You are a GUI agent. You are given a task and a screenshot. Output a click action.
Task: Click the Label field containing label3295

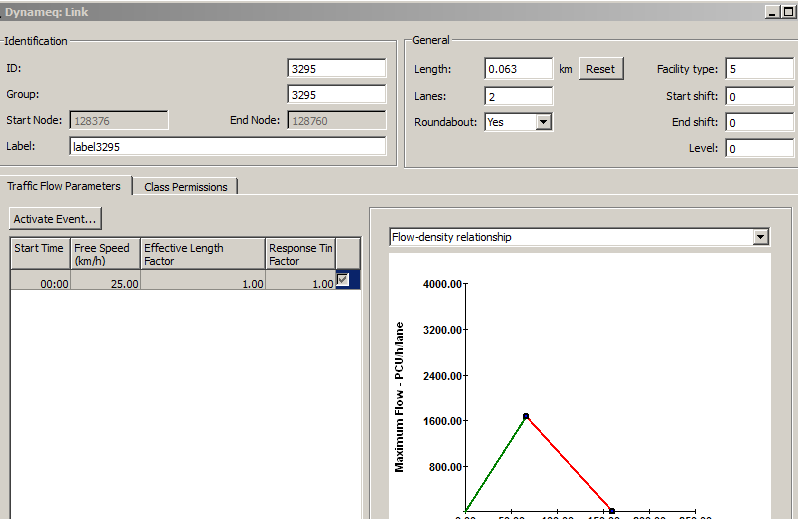[227, 147]
